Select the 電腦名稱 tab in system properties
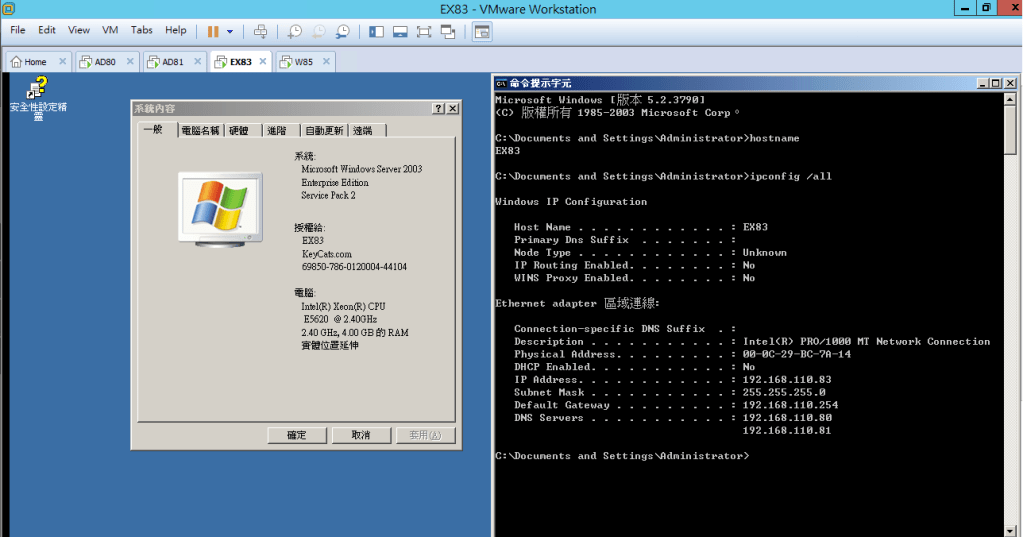The image size is (1023, 537). click(x=200, y=130)
